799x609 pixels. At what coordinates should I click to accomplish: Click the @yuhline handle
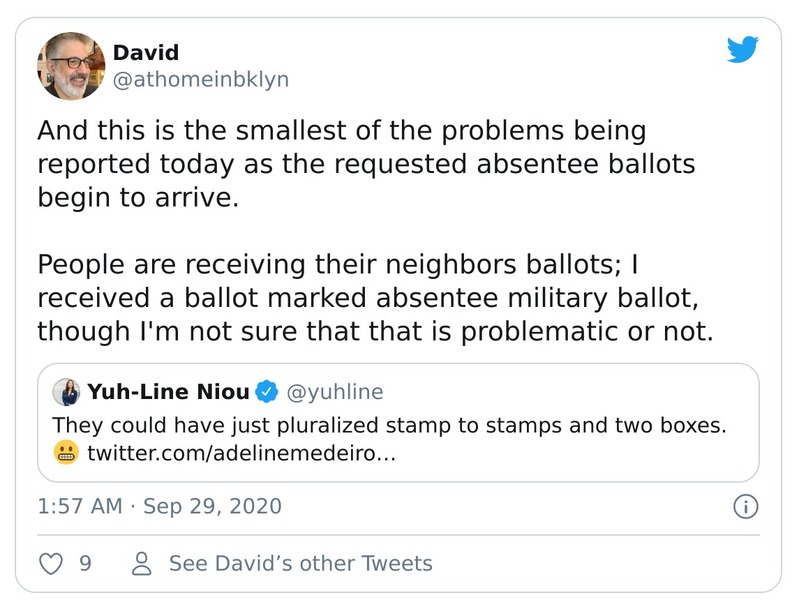coord(336,392)
